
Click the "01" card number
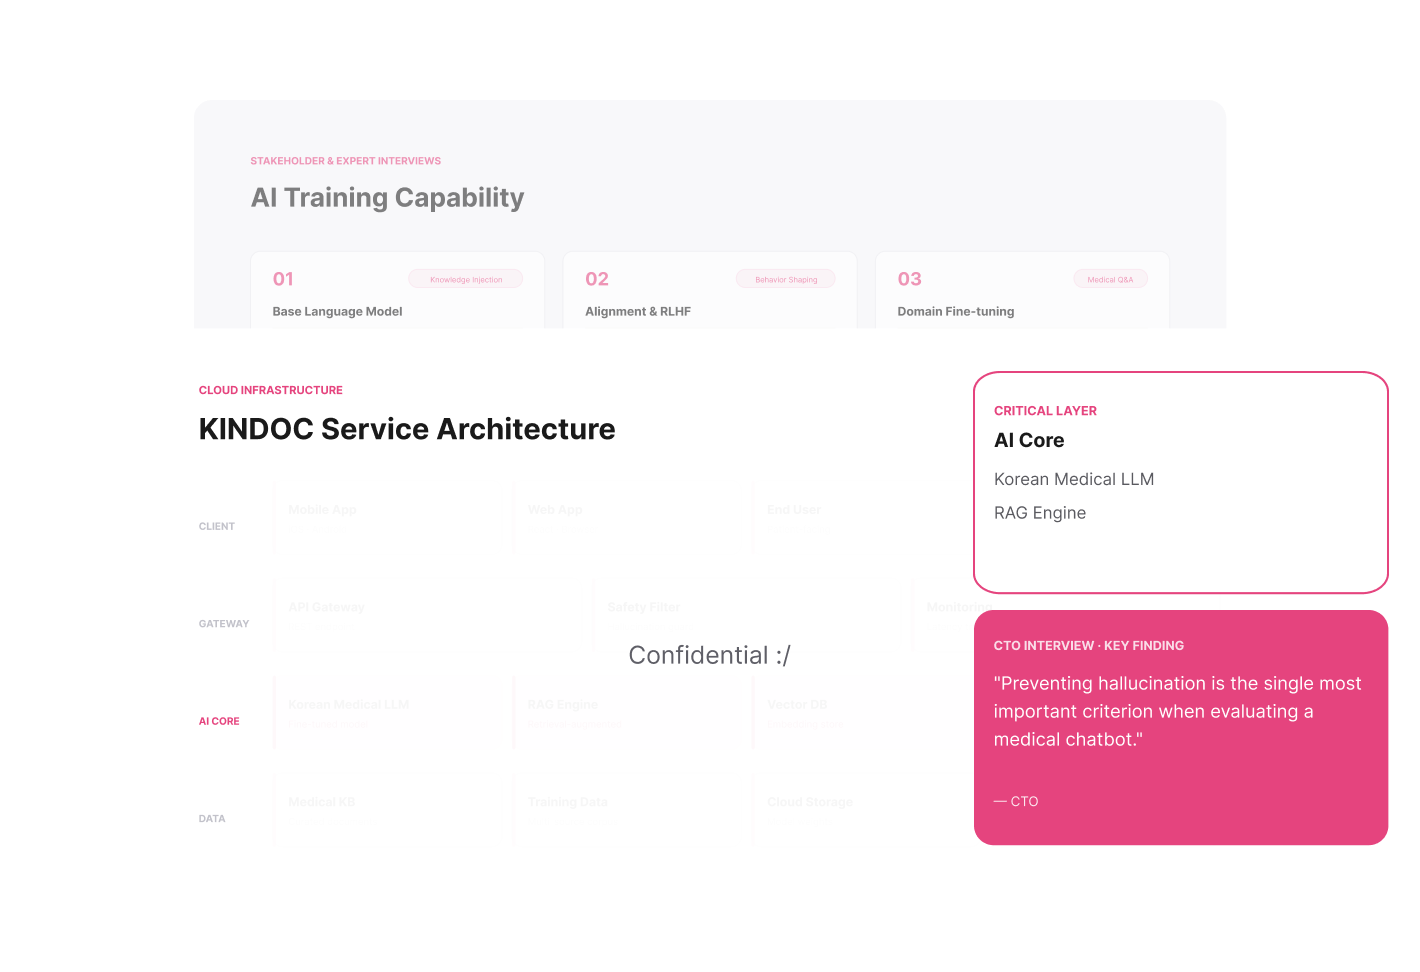283,279
